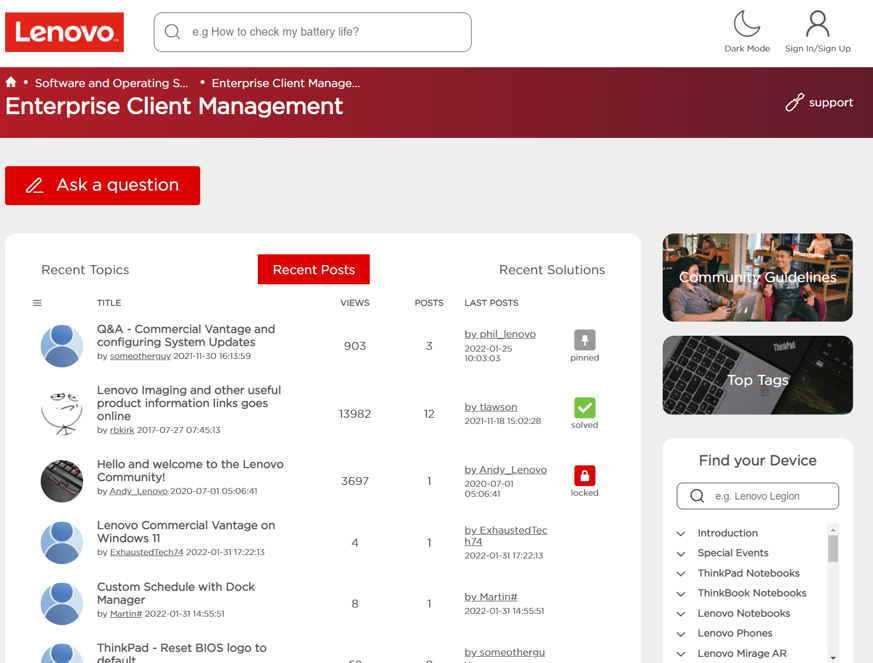Open Q&A Commercial Vantage topic title
873x663 pixels.
pos(186,336)
